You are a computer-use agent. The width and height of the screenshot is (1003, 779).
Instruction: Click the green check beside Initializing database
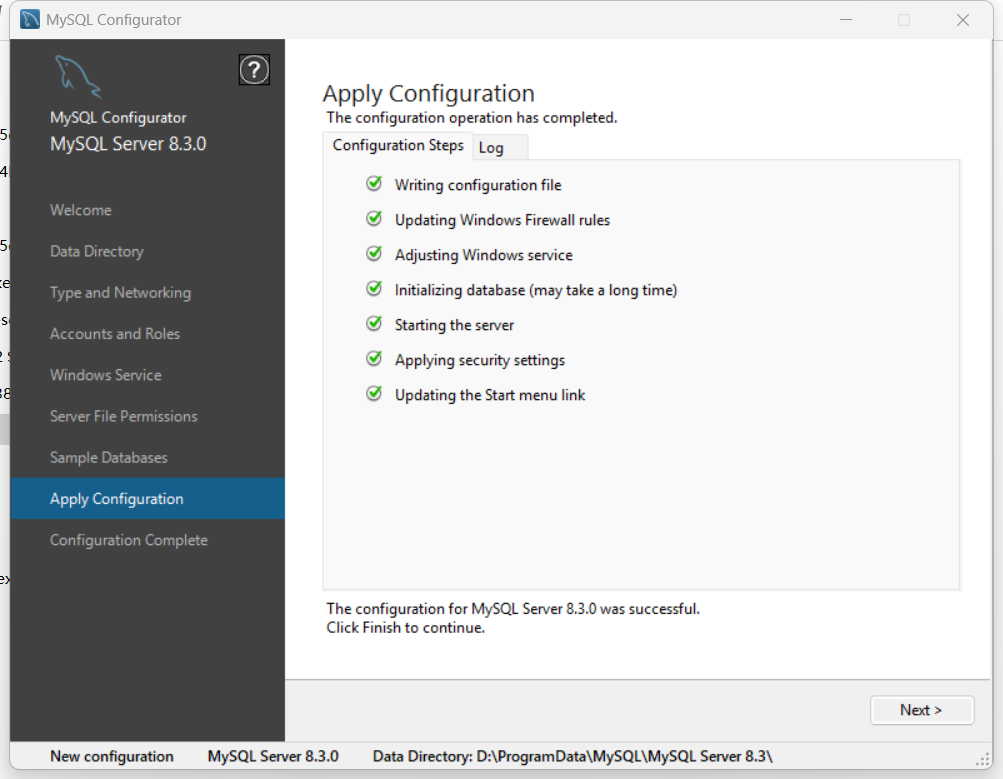pos(374,289)
